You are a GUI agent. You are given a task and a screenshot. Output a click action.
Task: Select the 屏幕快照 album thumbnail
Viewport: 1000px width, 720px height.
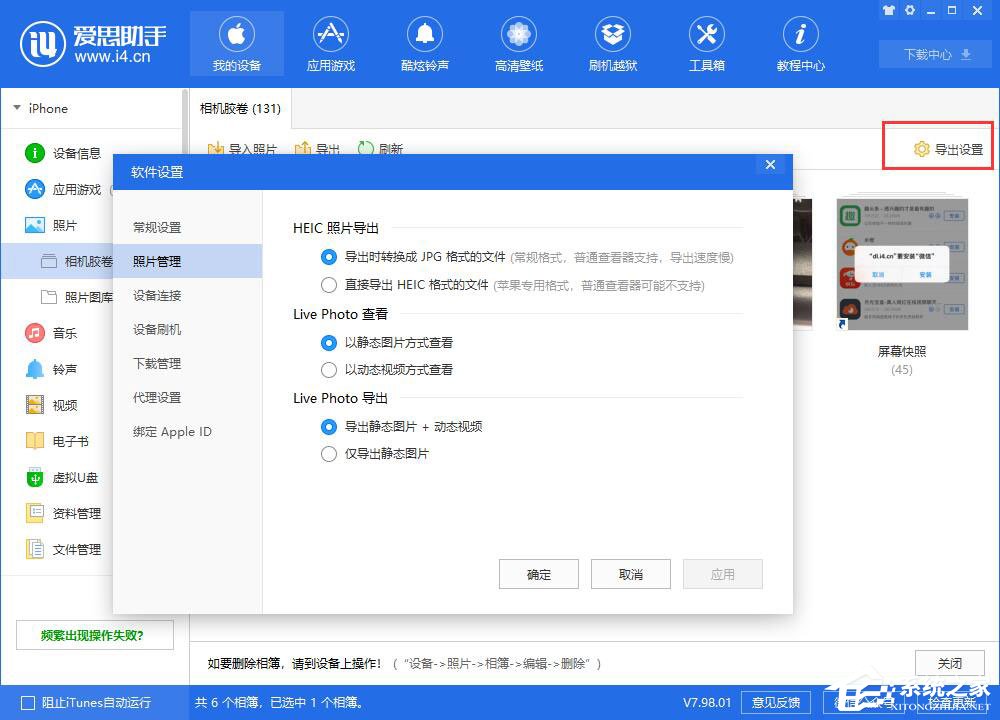[x=902, y=263]
